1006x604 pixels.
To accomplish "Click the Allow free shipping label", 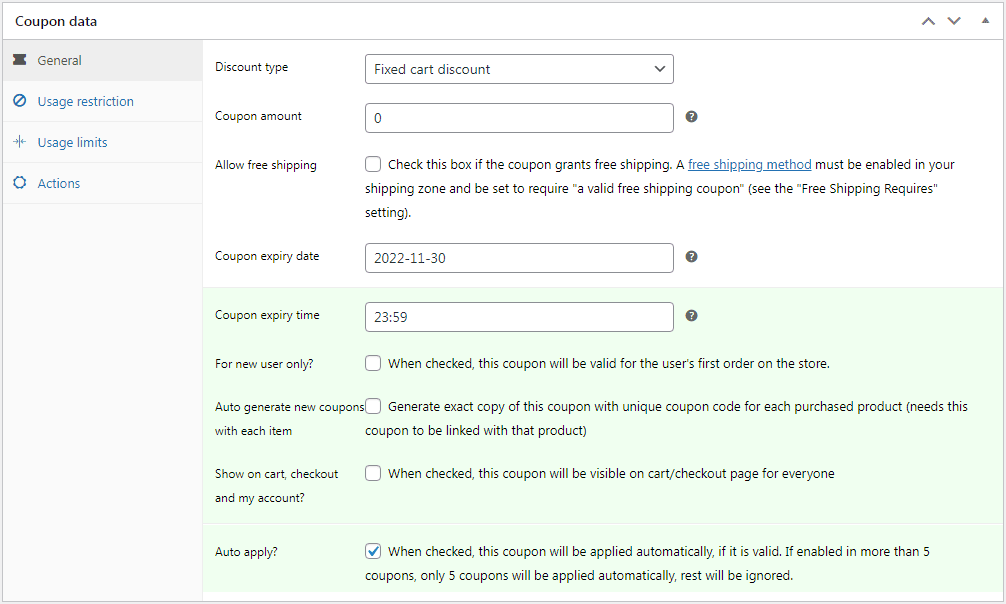I will point(266,165).
